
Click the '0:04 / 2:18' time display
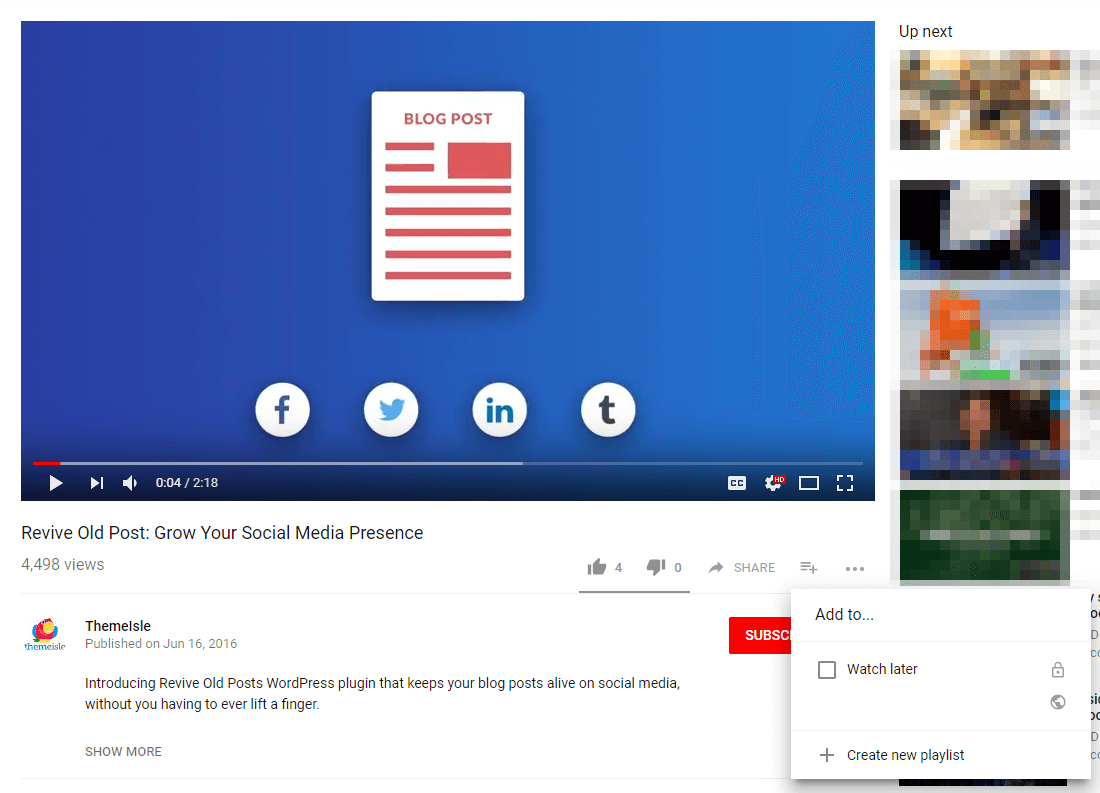pyautogui.click(x=187, y=483)
